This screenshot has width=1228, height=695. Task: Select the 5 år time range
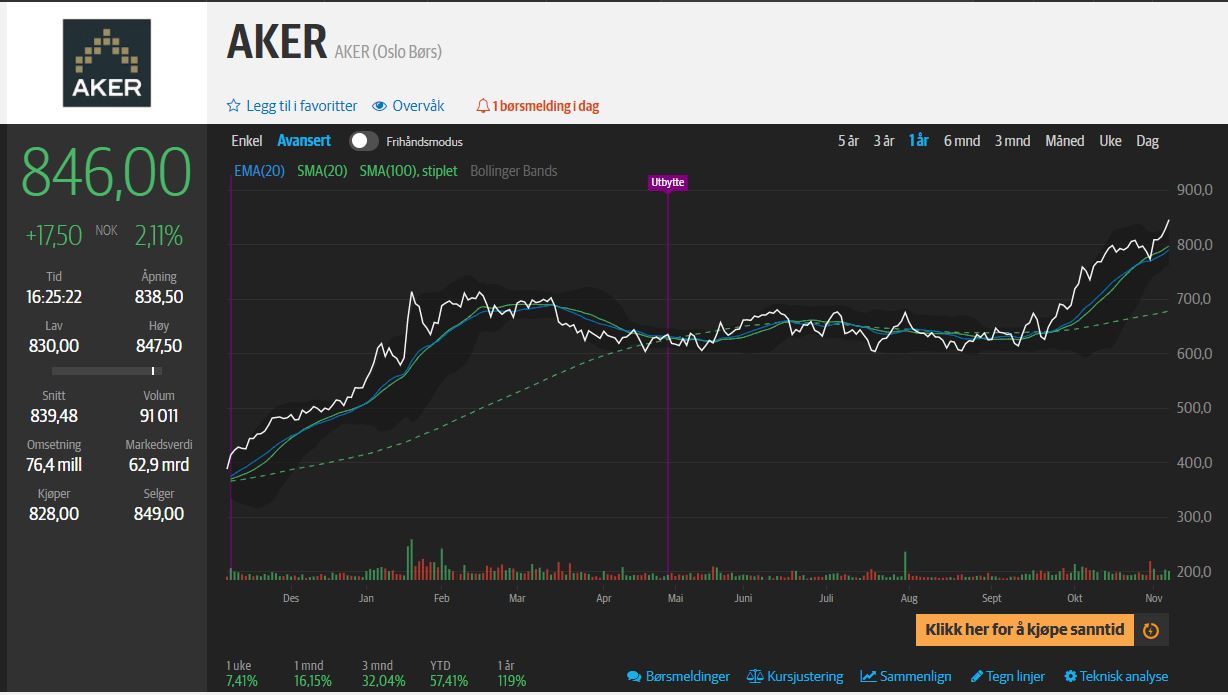tap(848, 141)
